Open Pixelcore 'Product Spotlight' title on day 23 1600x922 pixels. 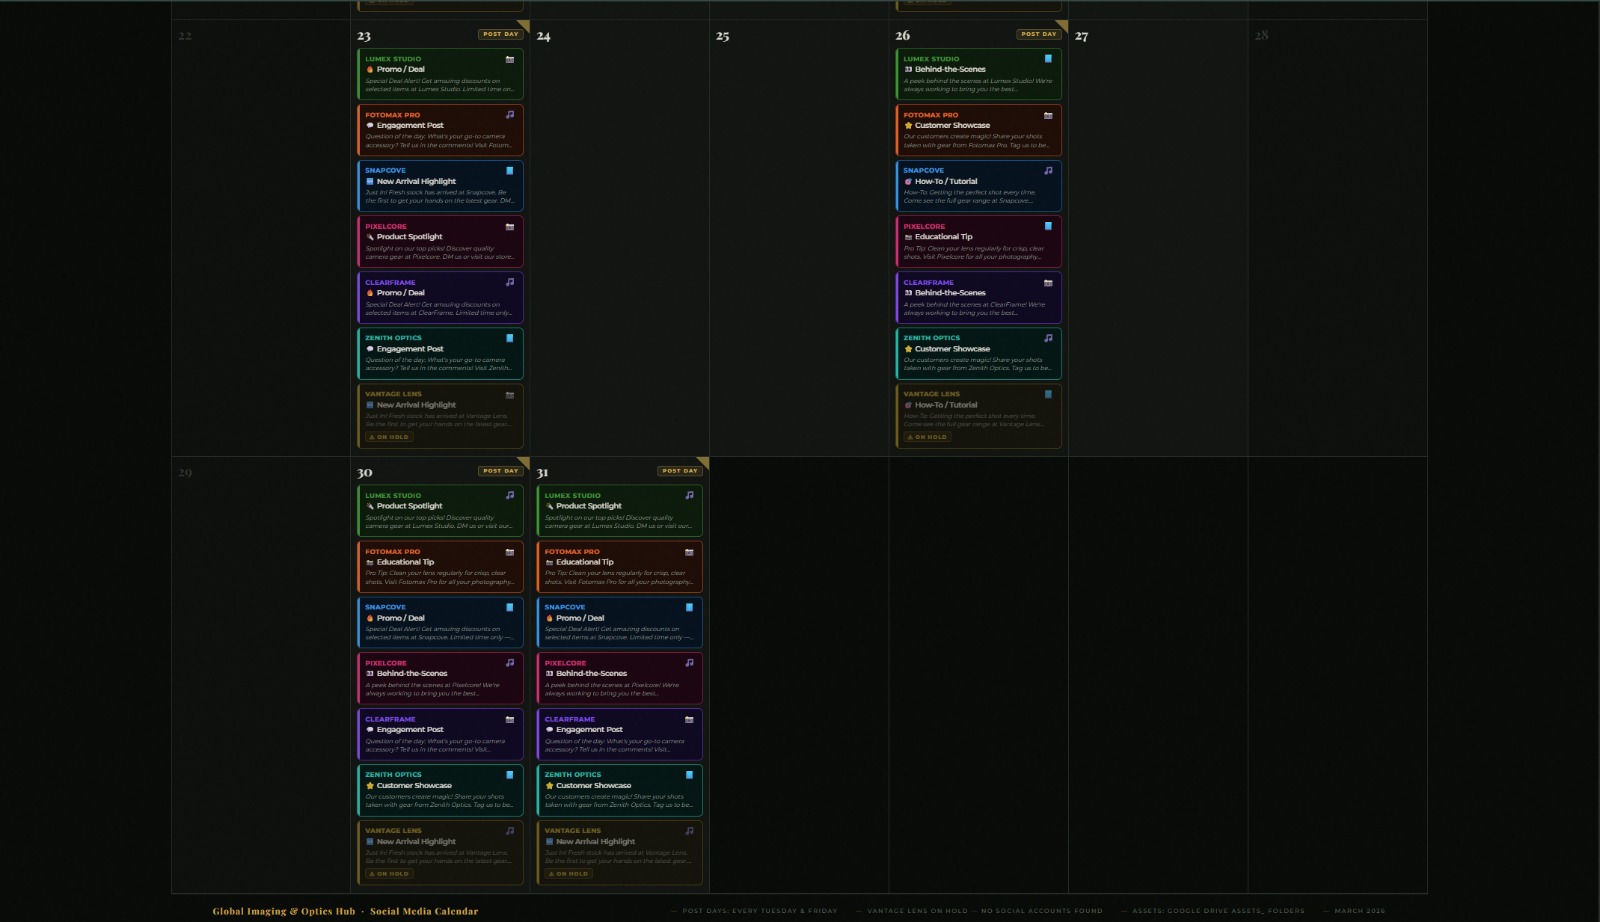pyautogui.click(x=409, y=237)
